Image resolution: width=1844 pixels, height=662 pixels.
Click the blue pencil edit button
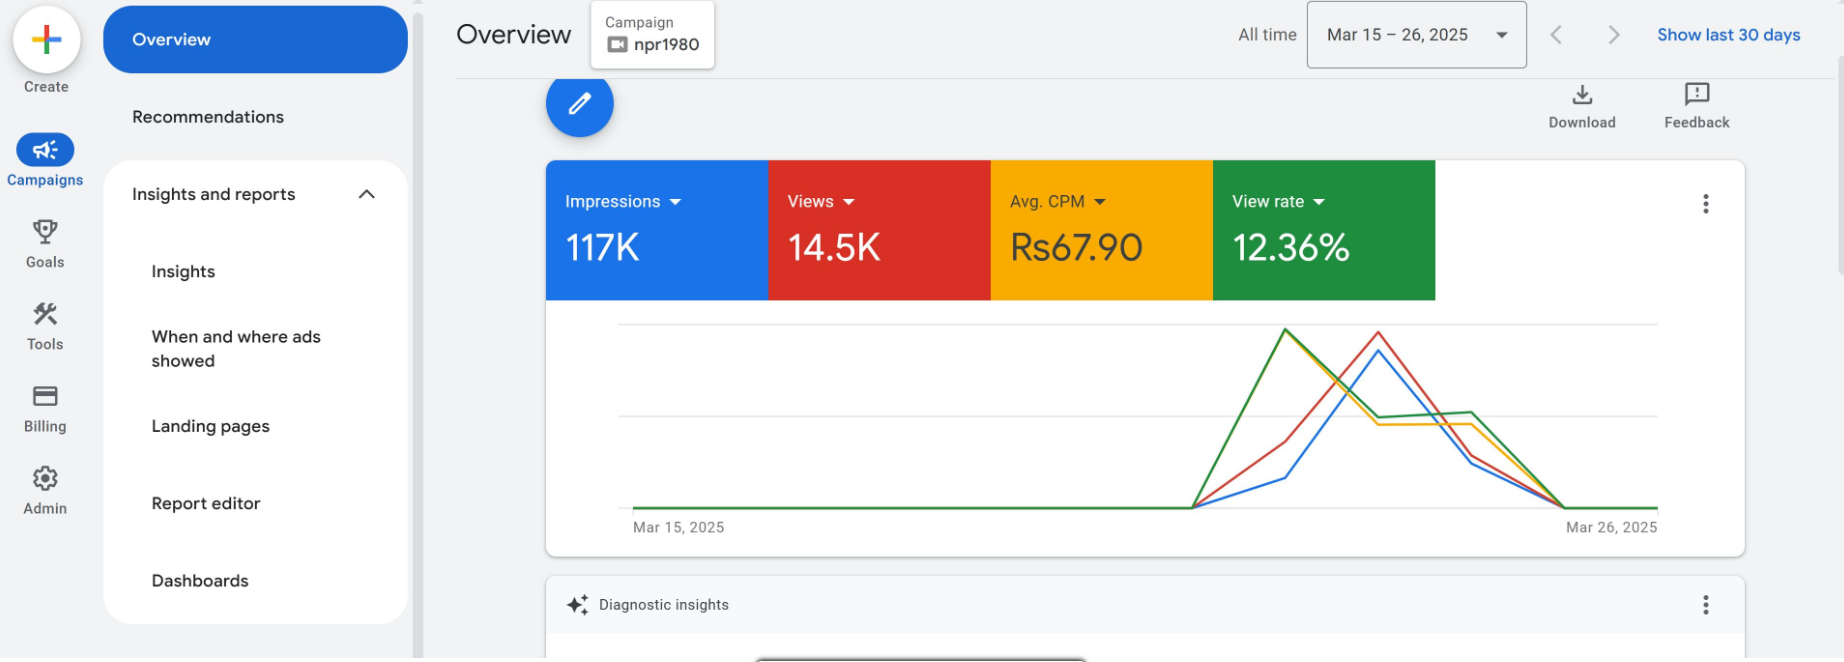(579, 104)
